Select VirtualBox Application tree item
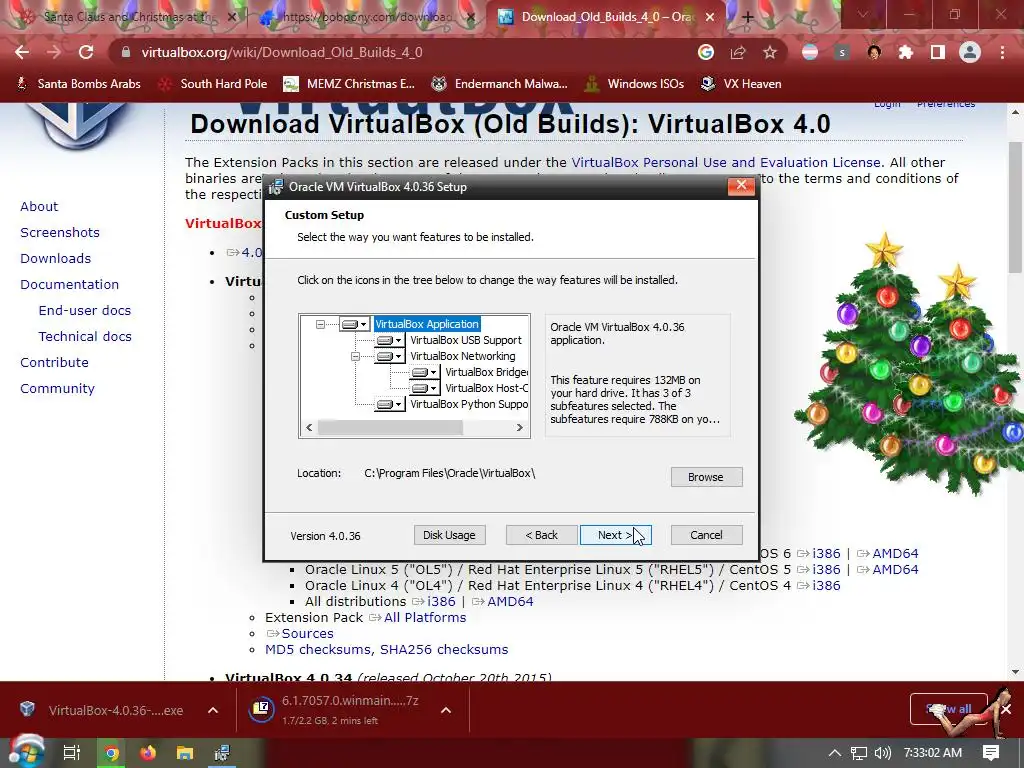The height and width of the screenshot is (768, 1024). pos(426,324)
